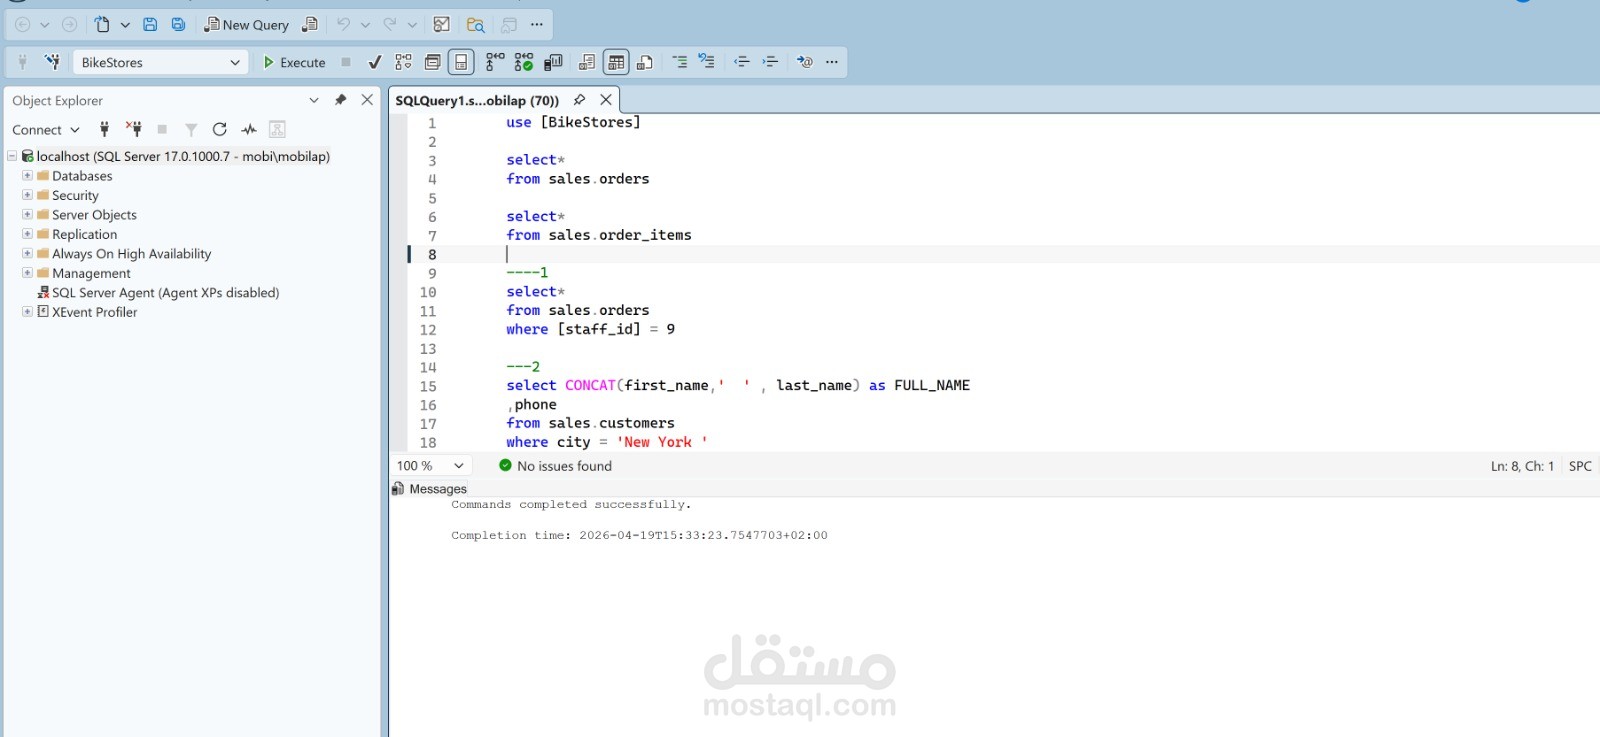Toggle the IntelliSense Enabled icon
Screen dimensions: 1600x737
coord(460,62)
